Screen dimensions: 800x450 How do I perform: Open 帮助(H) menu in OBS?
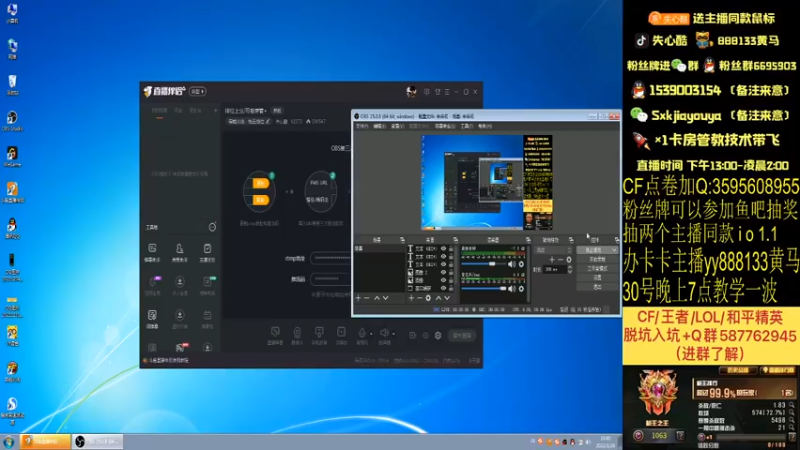[x=485, y=126]
